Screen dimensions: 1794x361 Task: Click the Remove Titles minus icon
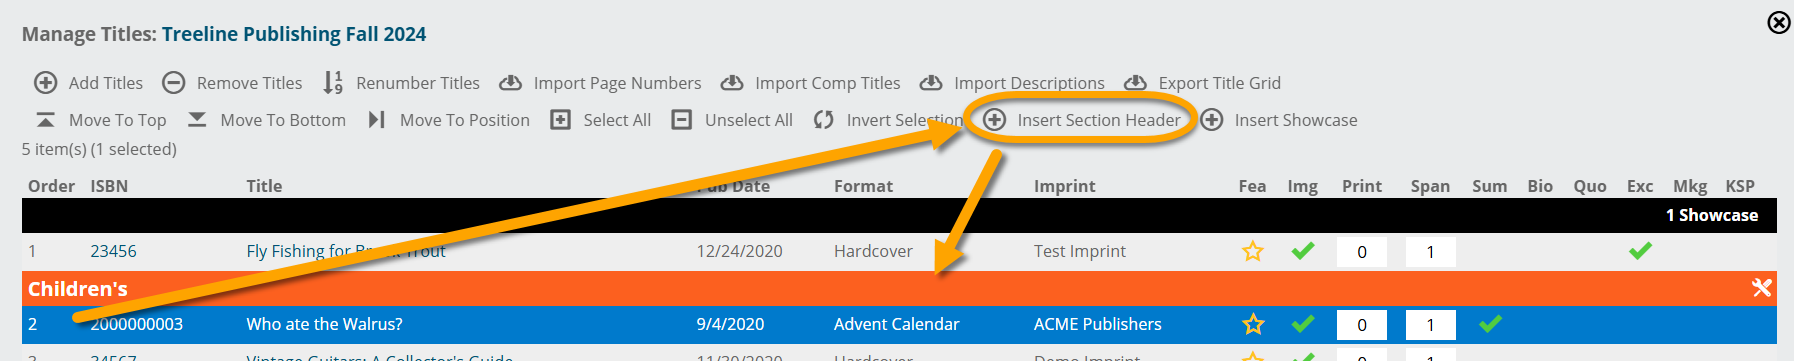coord(174,83)
